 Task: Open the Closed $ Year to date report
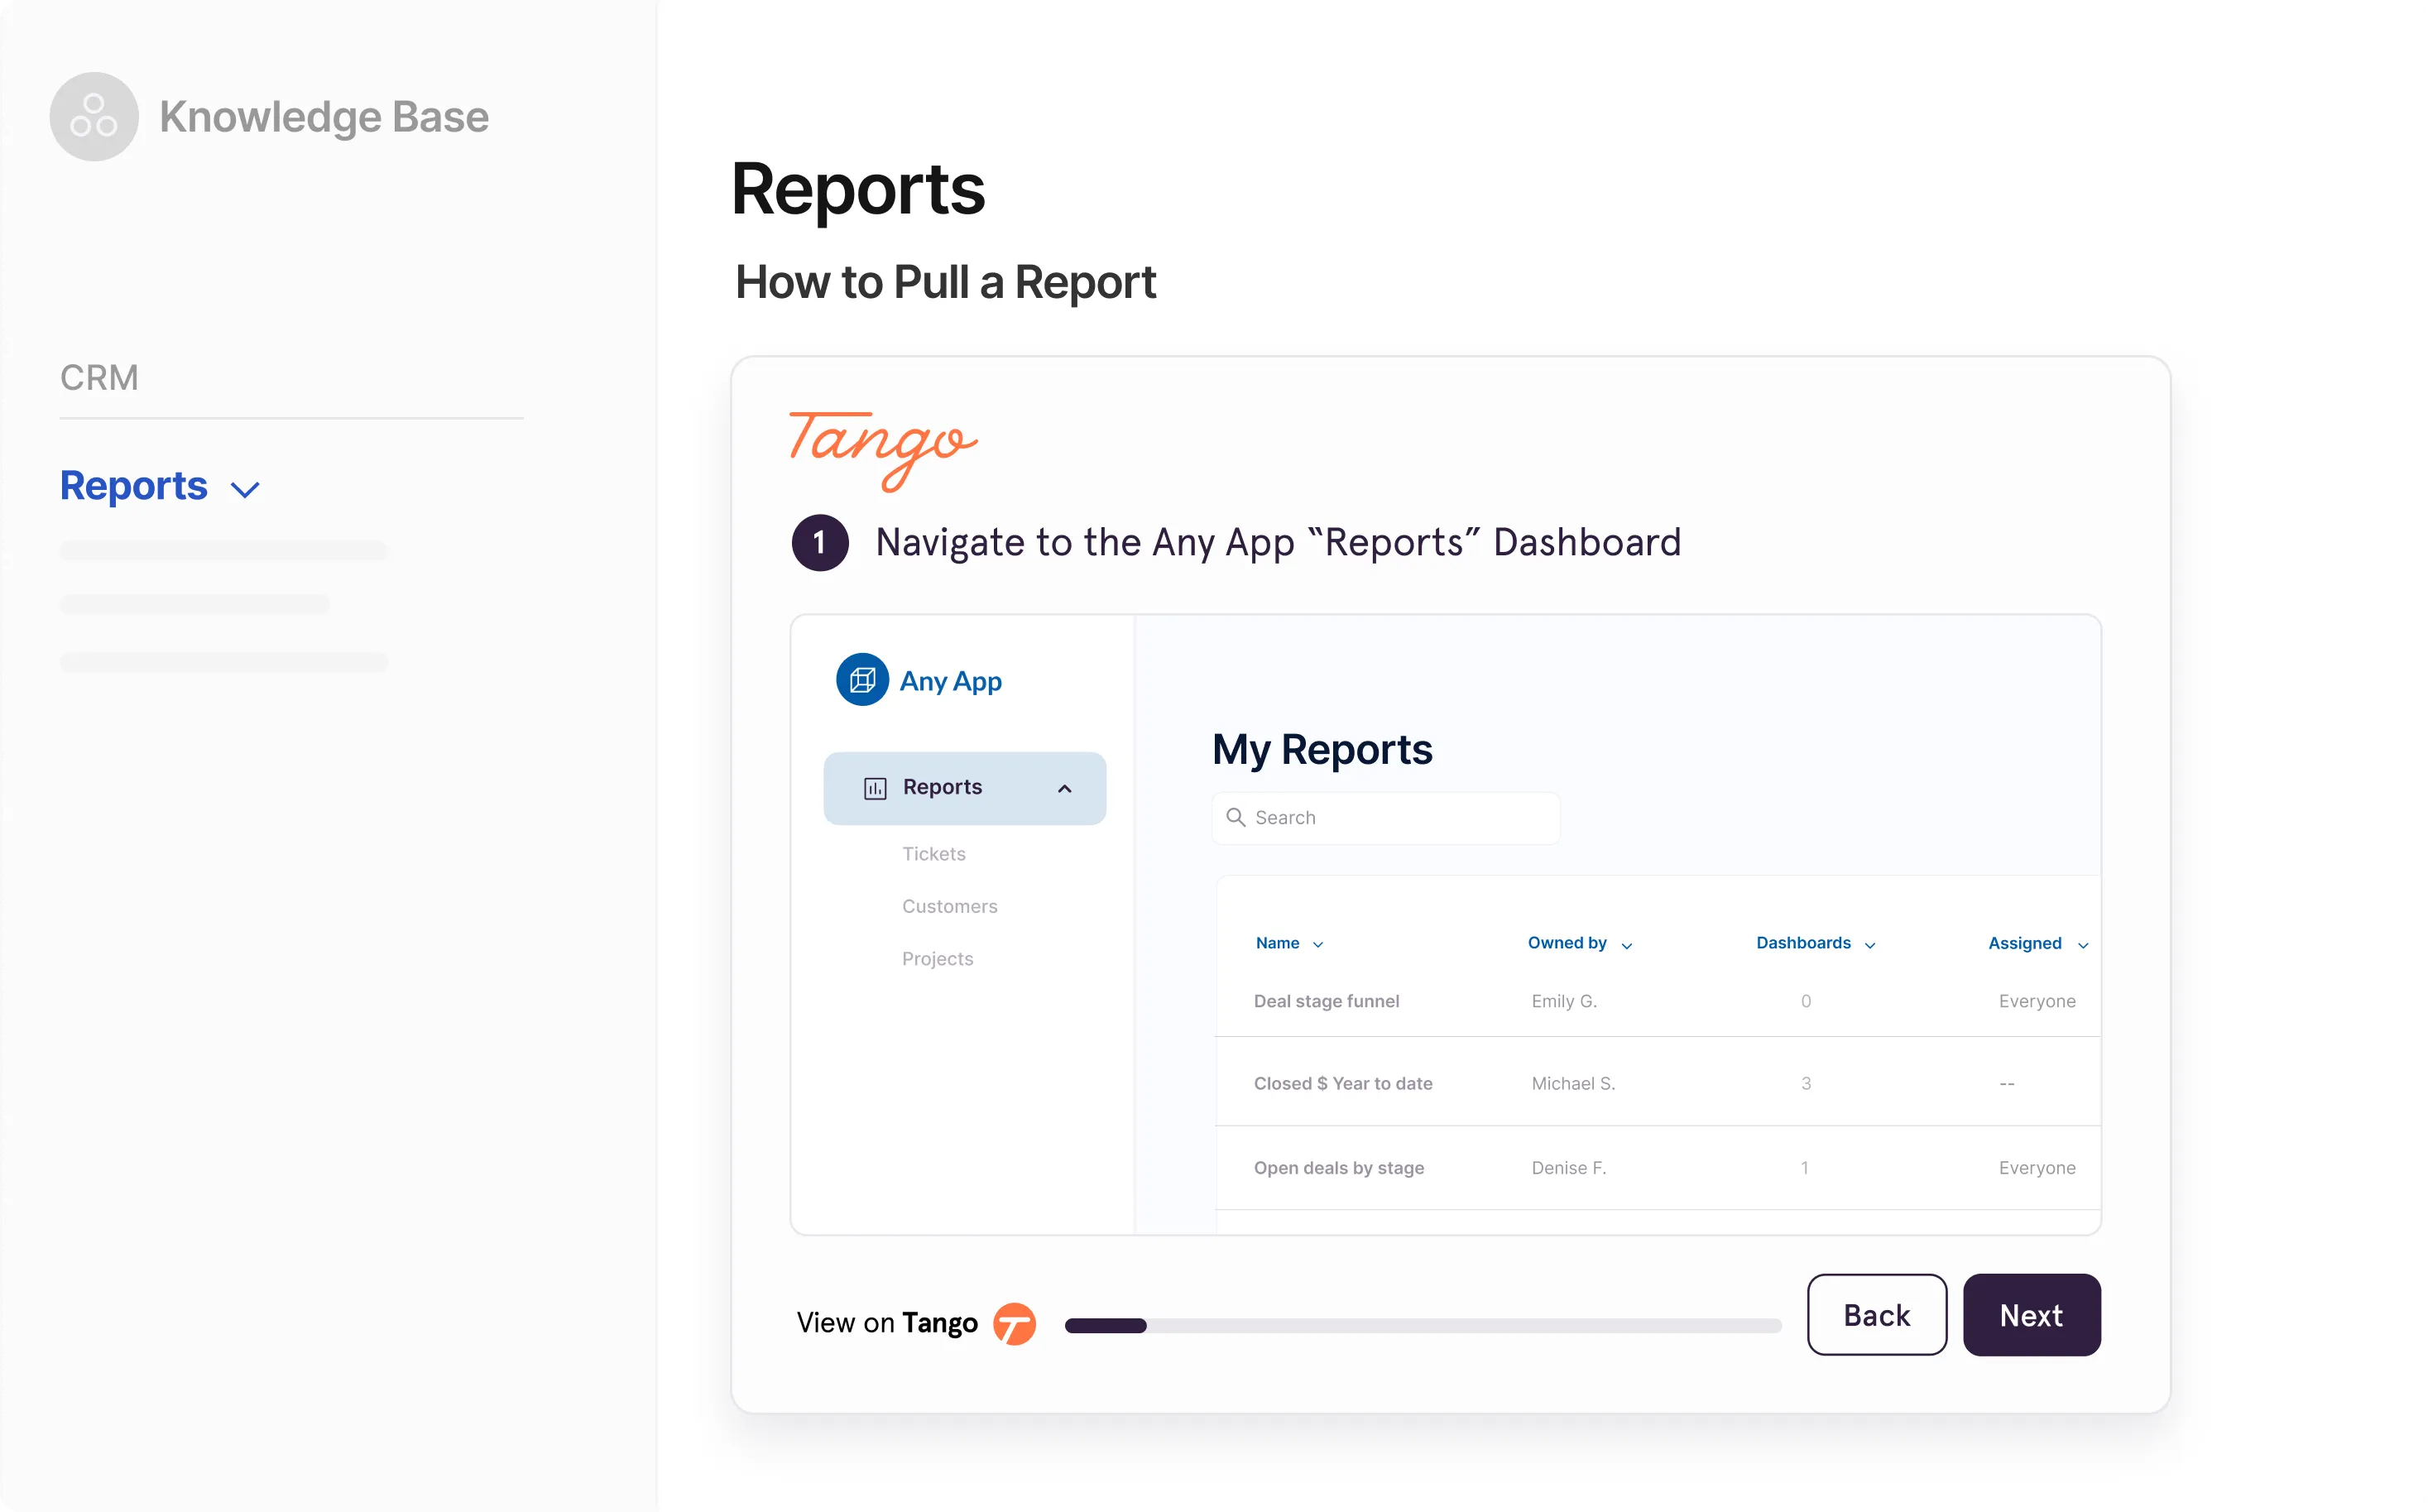pyautogui.click(x=1343, y=1083)
